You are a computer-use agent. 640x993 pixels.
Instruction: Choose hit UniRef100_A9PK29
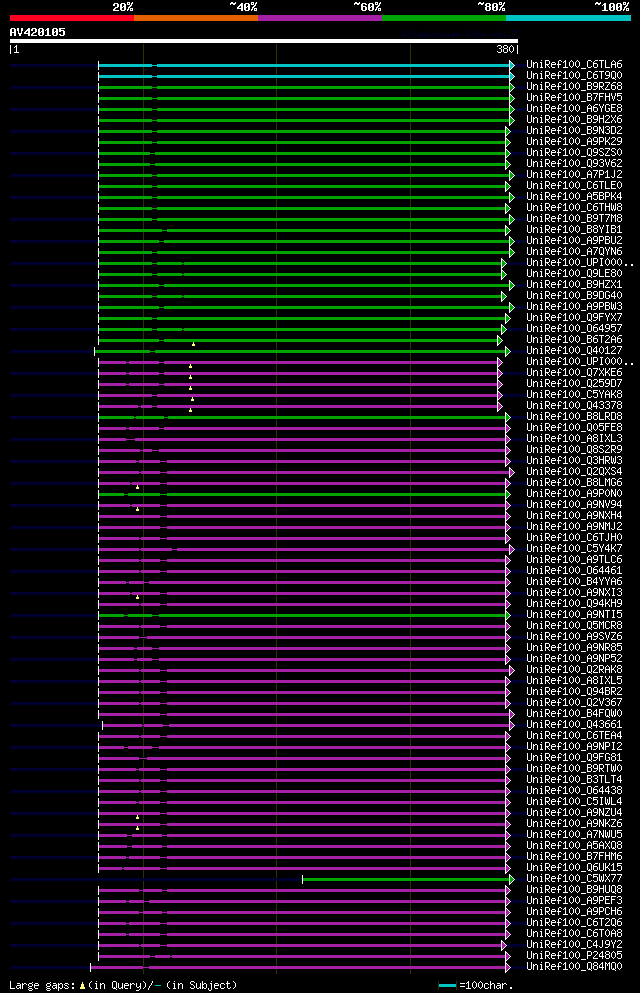574,141
